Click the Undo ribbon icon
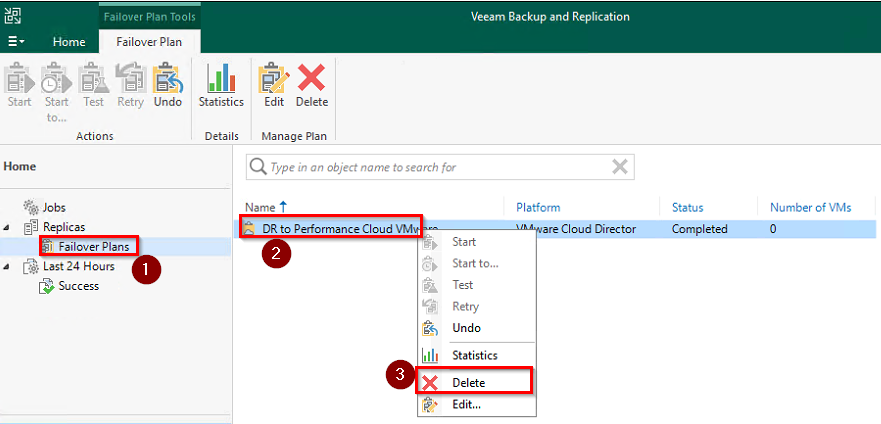The image size is (881, 424). pyautogui.click(x=167, y=86)
